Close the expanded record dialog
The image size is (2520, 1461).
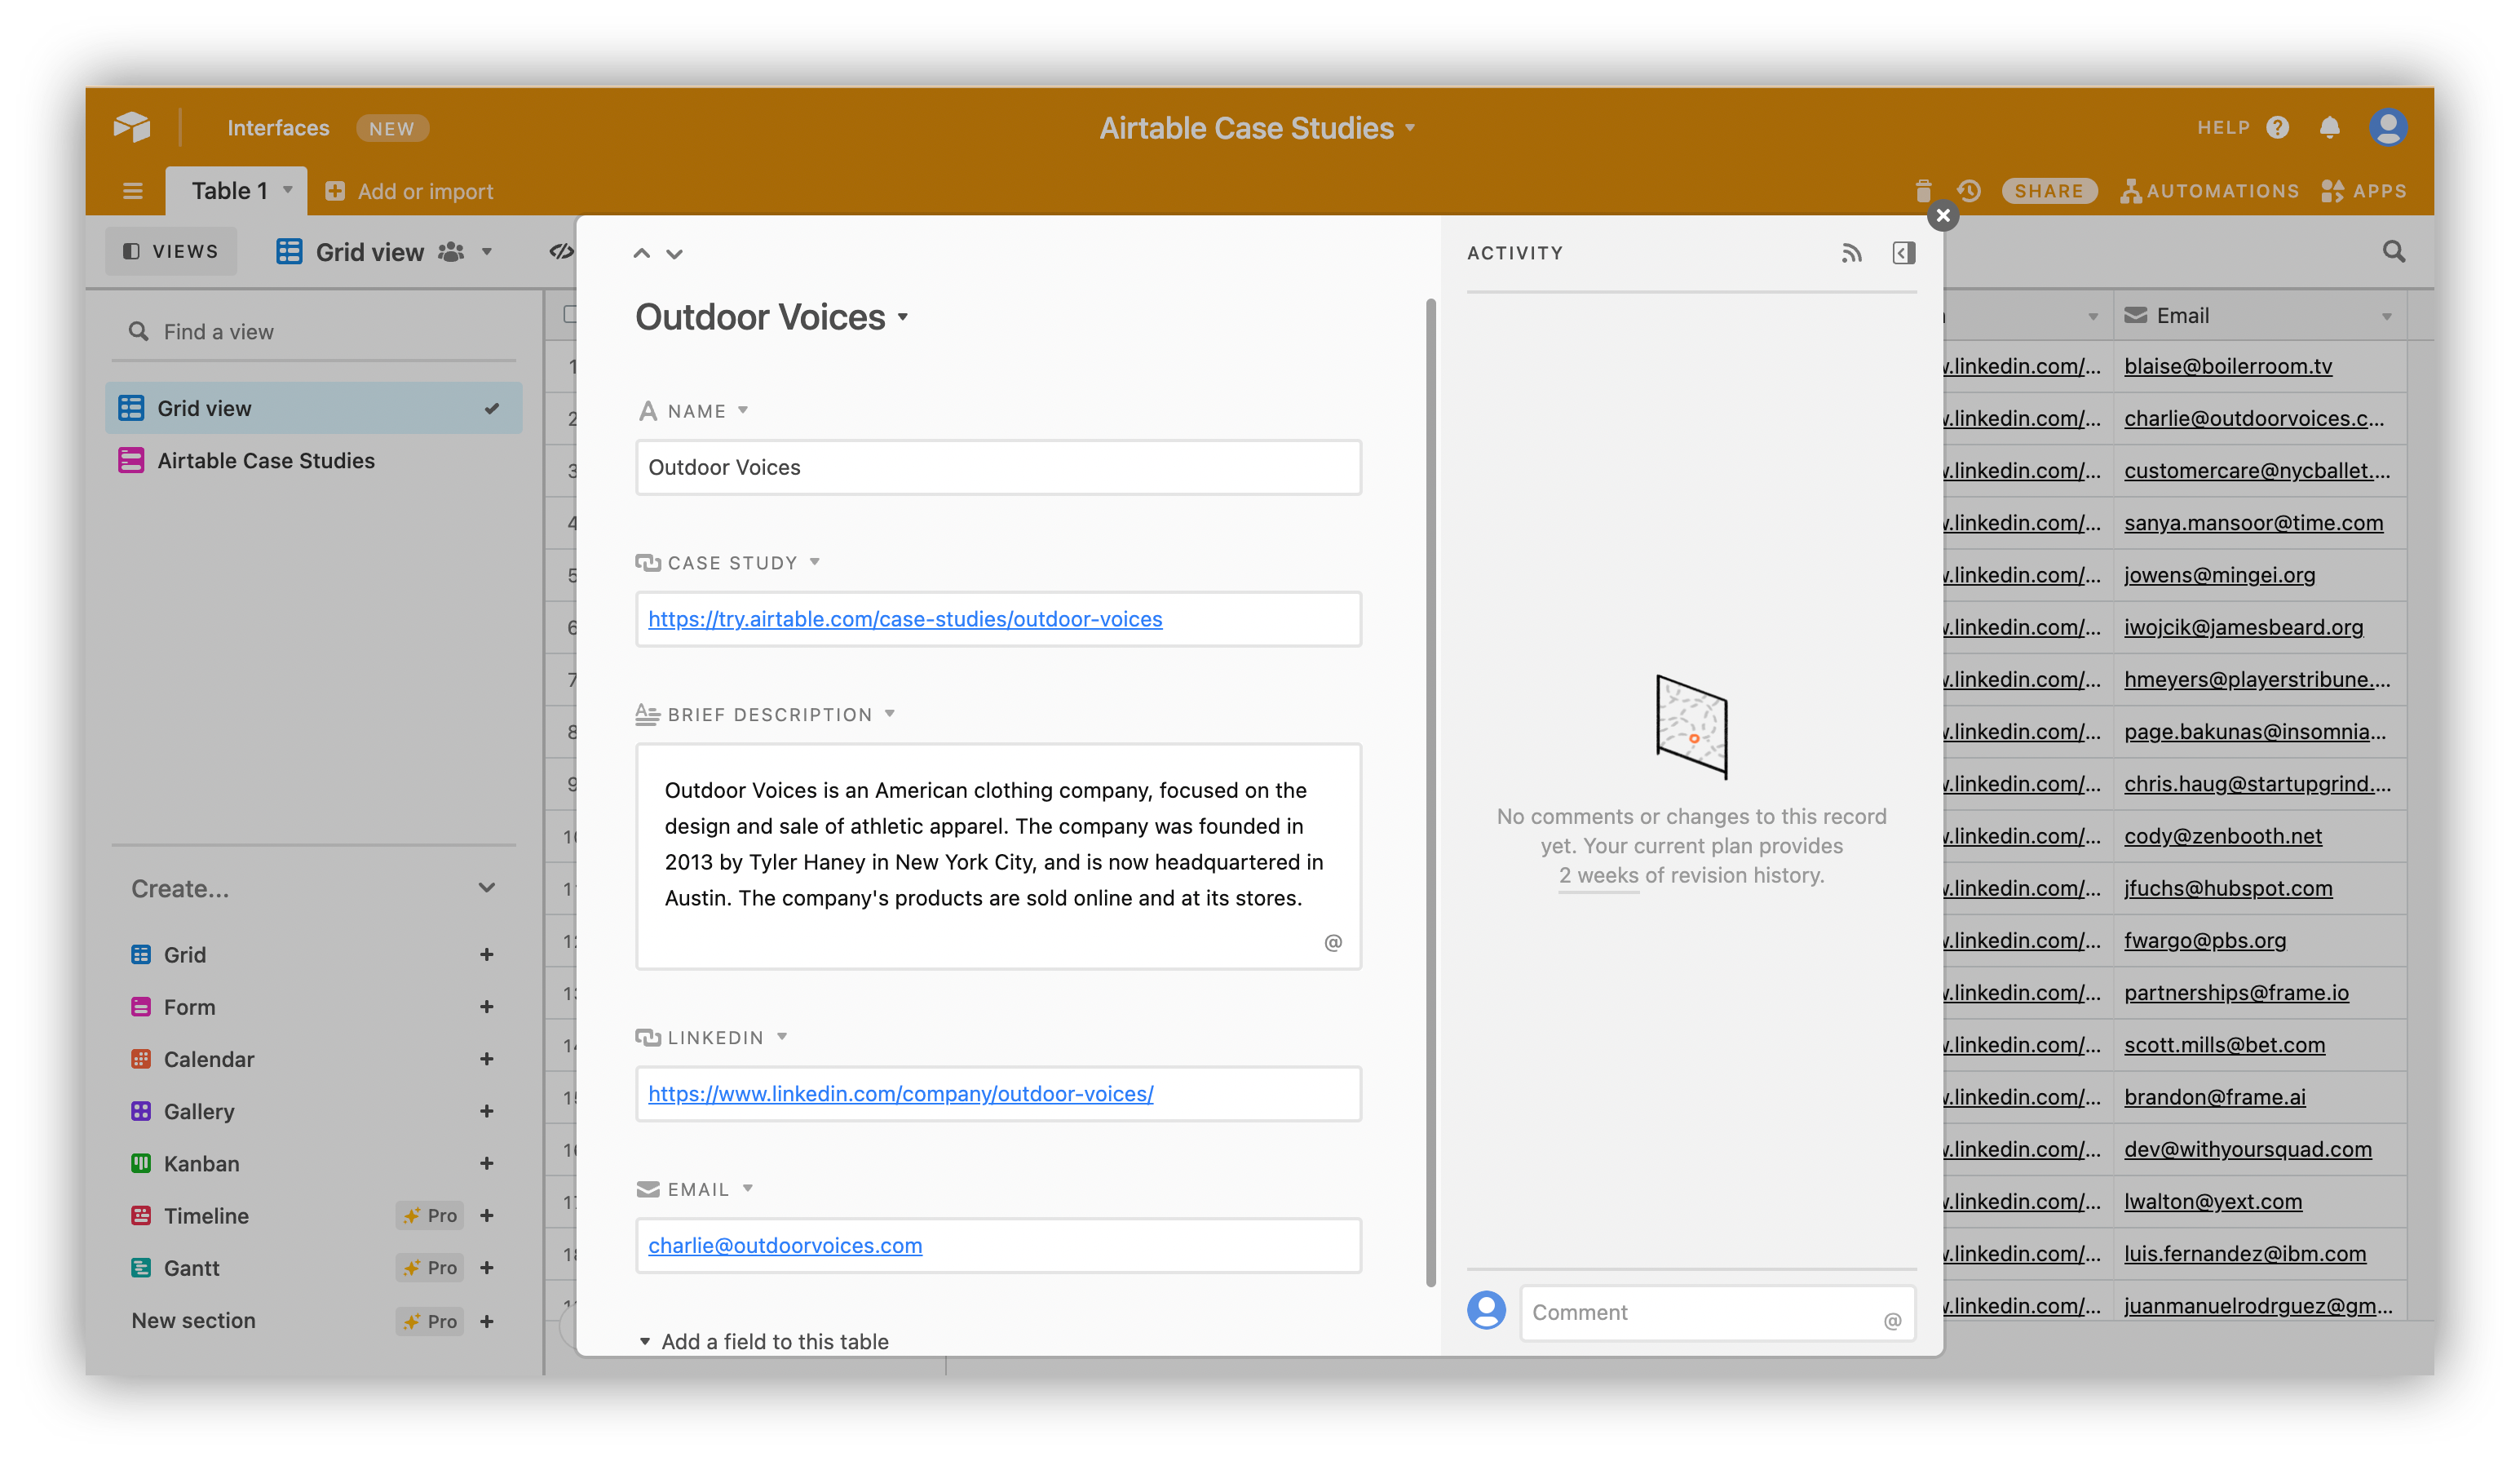click(x=1942, y=215)
